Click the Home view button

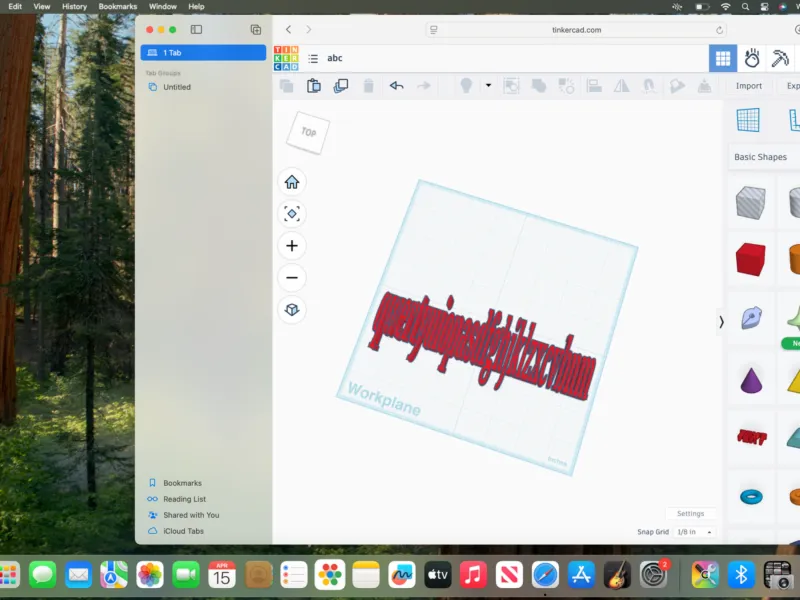[292, 182]
